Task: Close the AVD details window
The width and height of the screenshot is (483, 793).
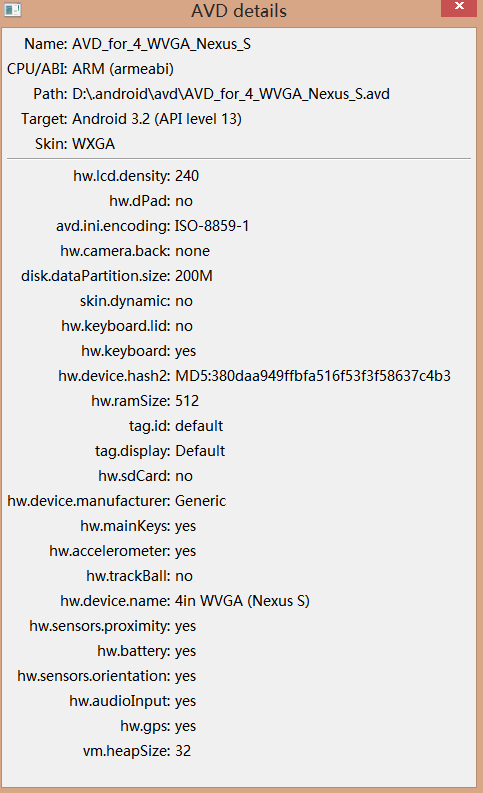Action: 459,8
